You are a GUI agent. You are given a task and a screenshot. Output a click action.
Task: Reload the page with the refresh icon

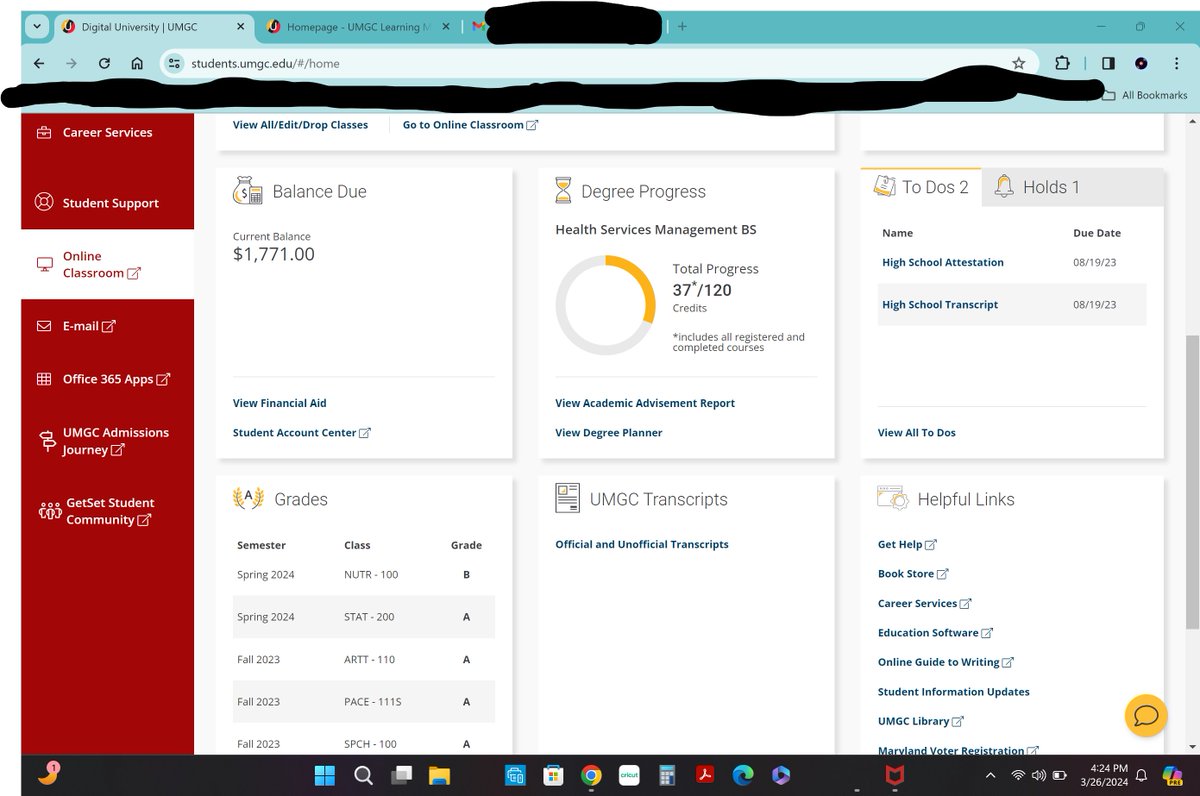pos(104,63)
